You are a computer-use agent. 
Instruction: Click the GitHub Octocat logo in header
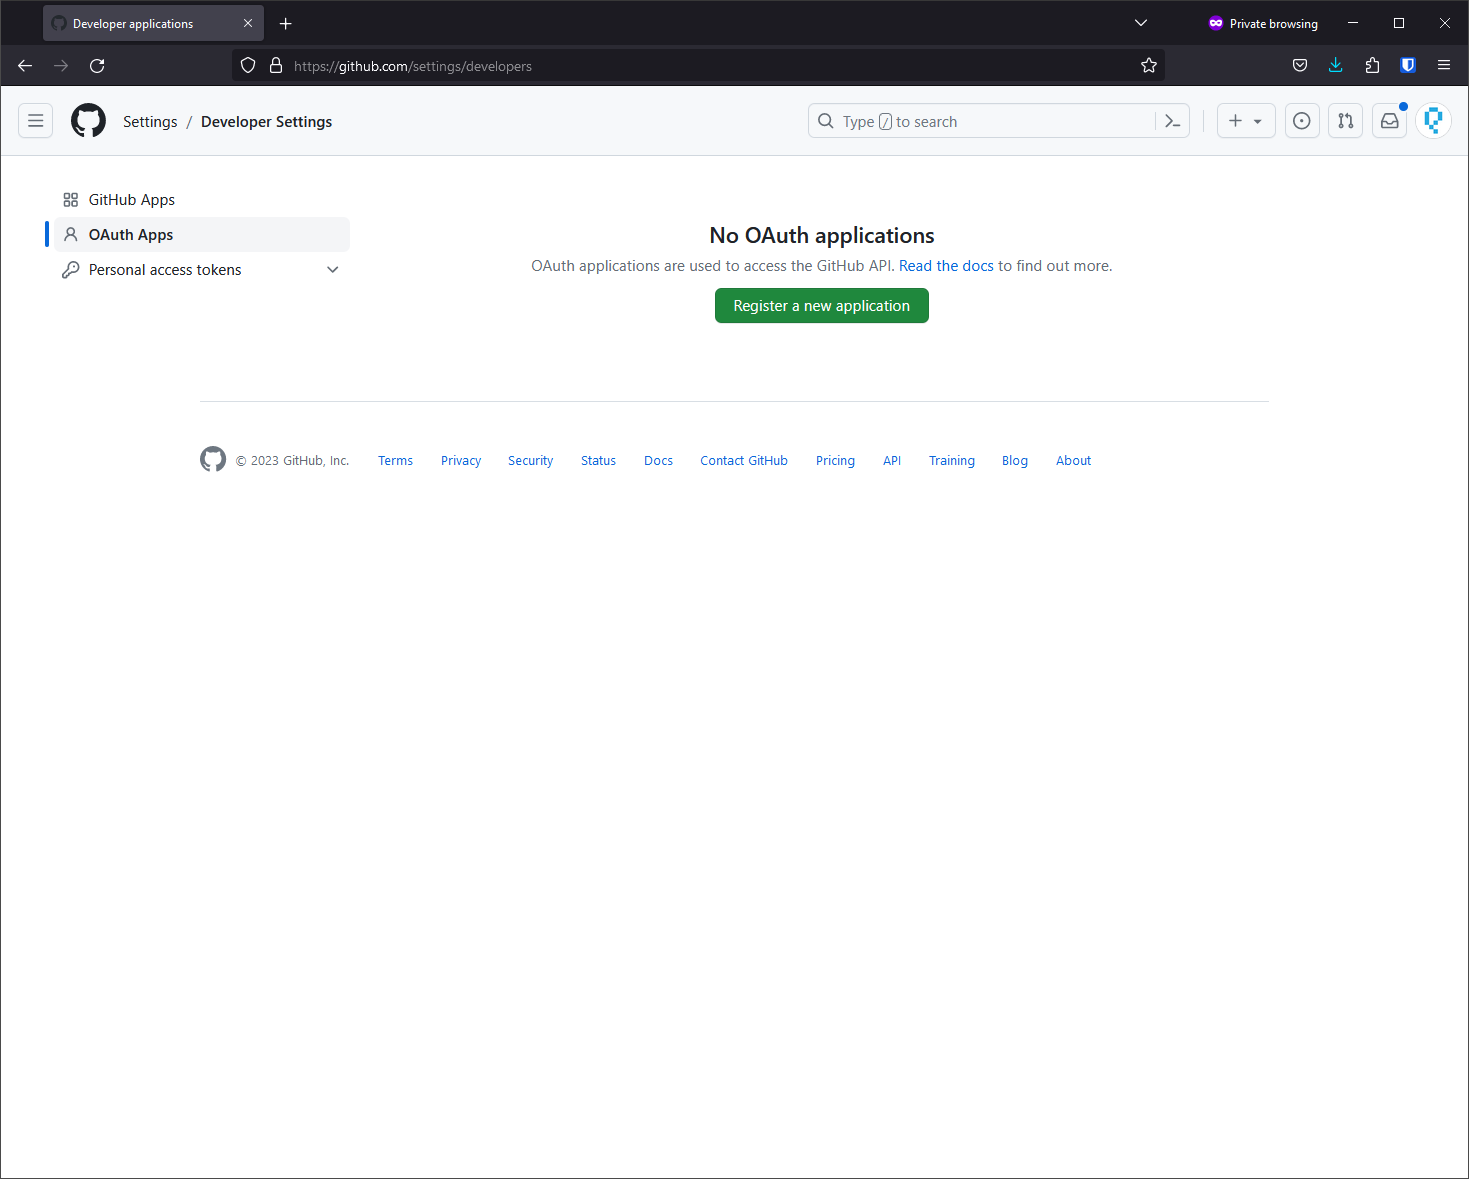pyautogui.click(x=88, y=121)
